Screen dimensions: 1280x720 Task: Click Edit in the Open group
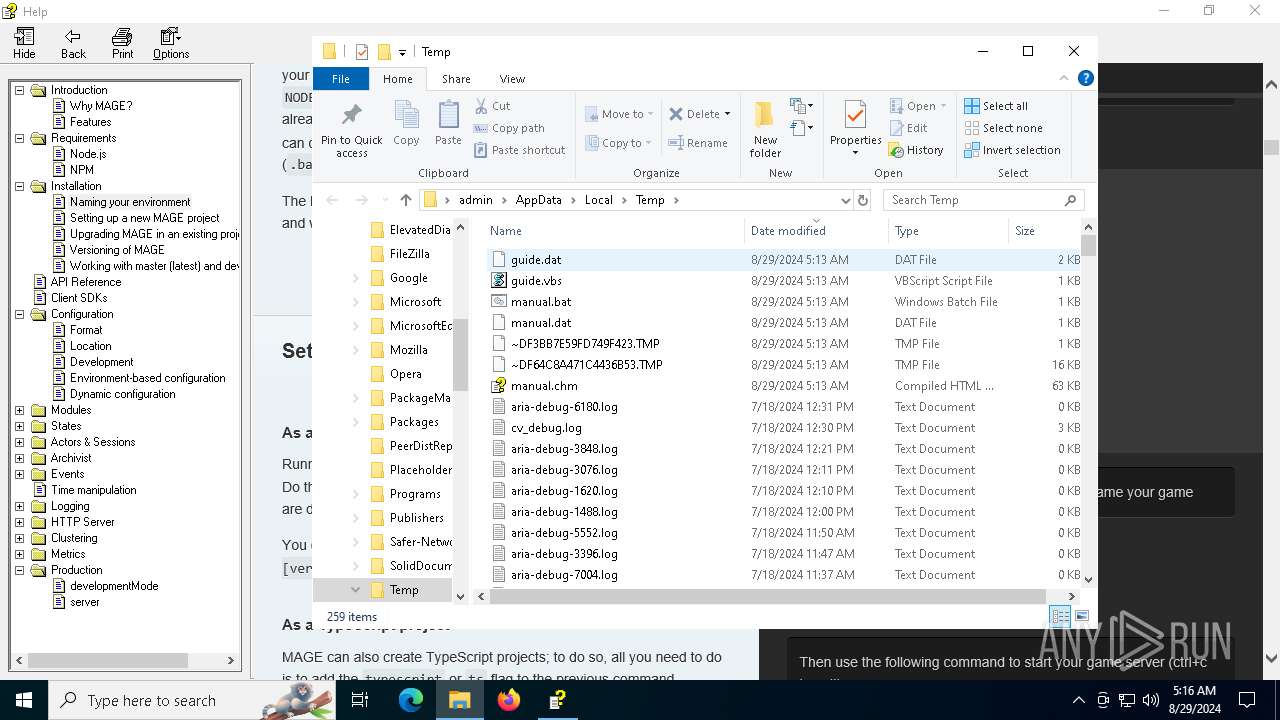pyautogui.click(x=909, y=128)
